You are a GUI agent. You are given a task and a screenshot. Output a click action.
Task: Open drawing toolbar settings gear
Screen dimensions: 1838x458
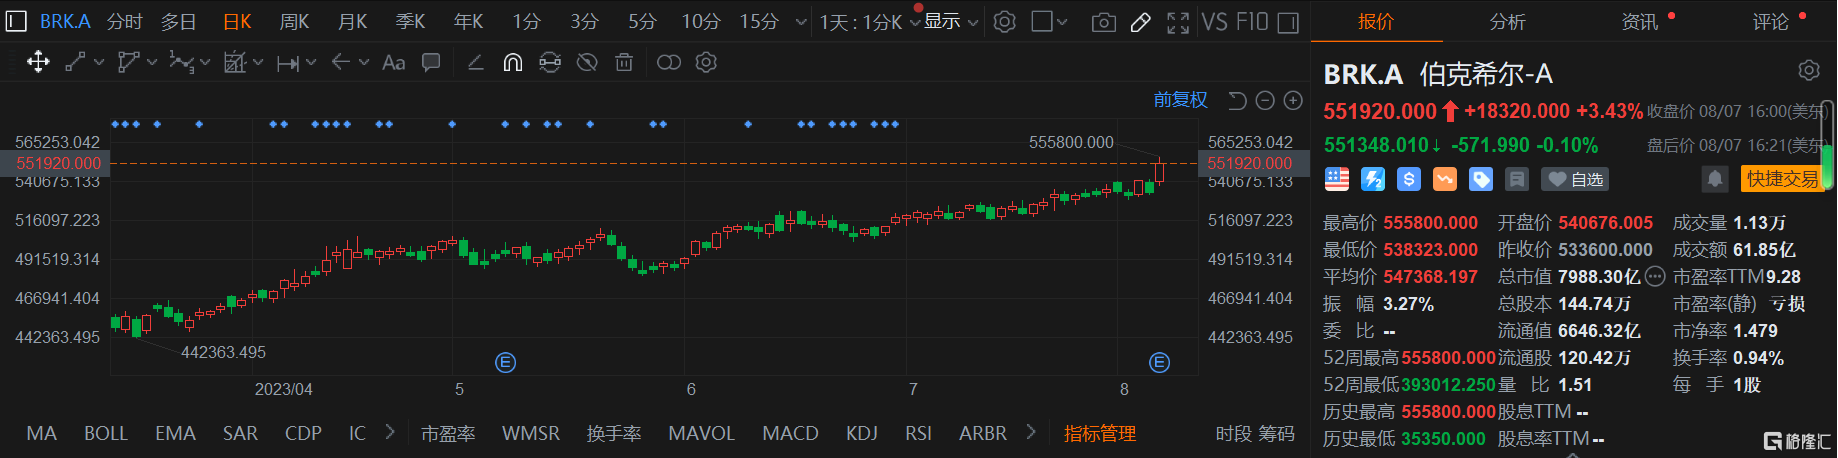click(x=706, y=63)
